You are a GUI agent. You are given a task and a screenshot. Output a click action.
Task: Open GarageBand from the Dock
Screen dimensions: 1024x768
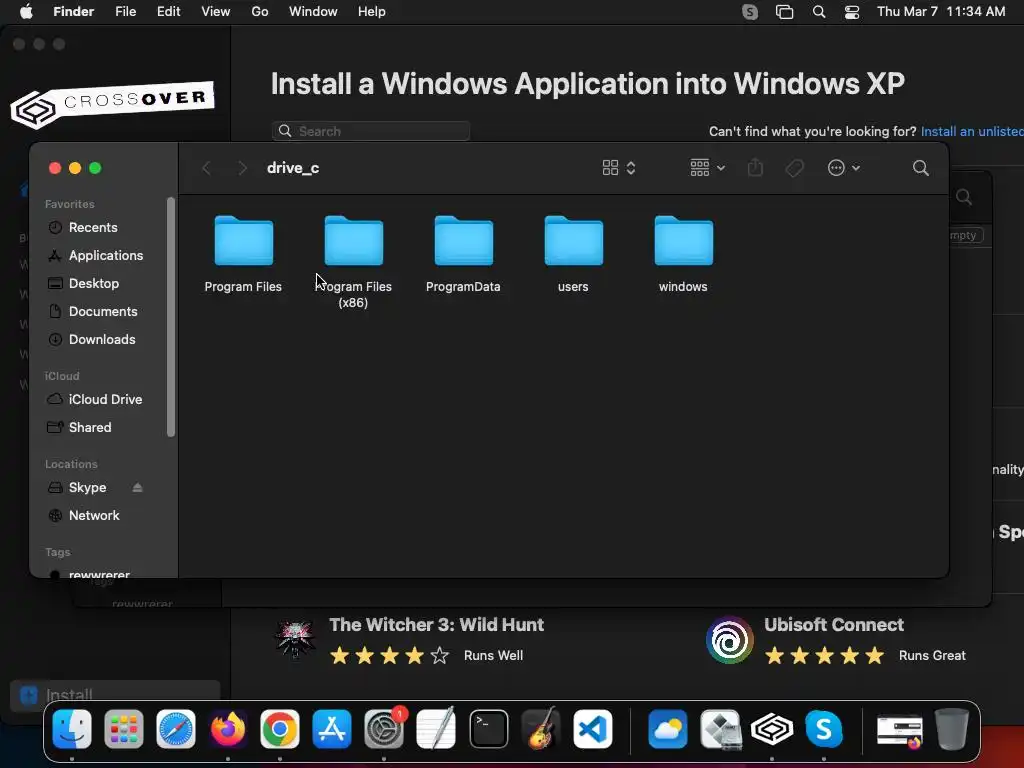(541, 729)
